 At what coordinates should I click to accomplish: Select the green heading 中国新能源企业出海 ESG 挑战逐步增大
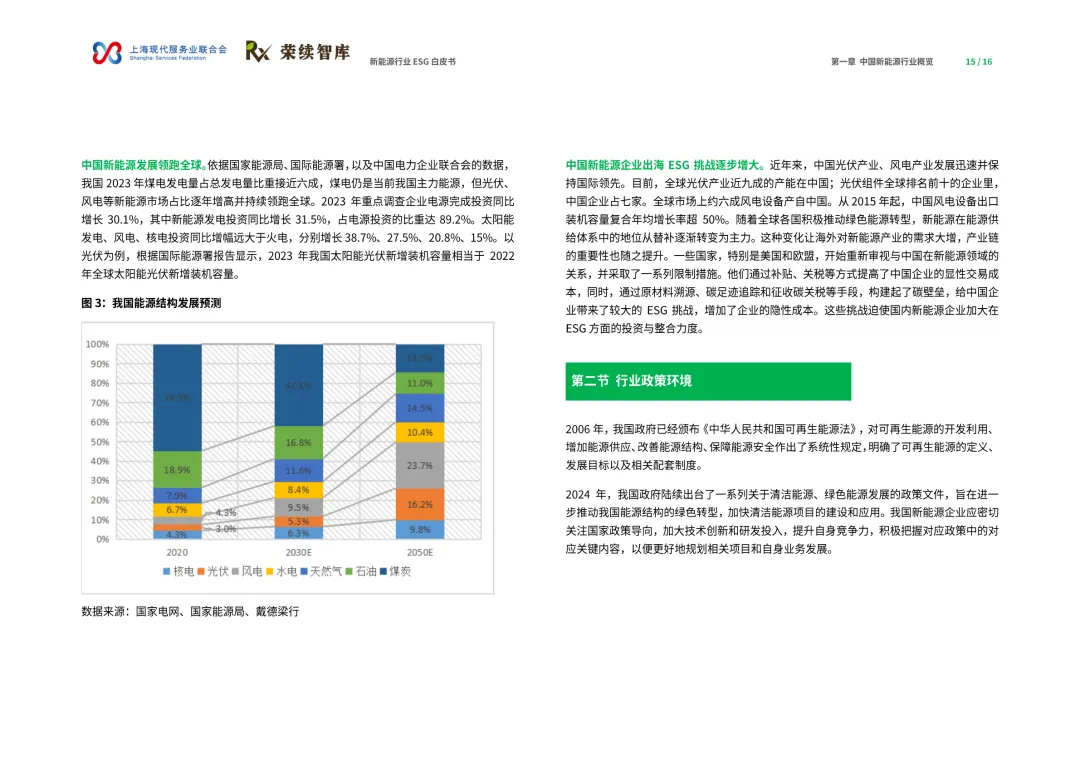tap(664, 165)
